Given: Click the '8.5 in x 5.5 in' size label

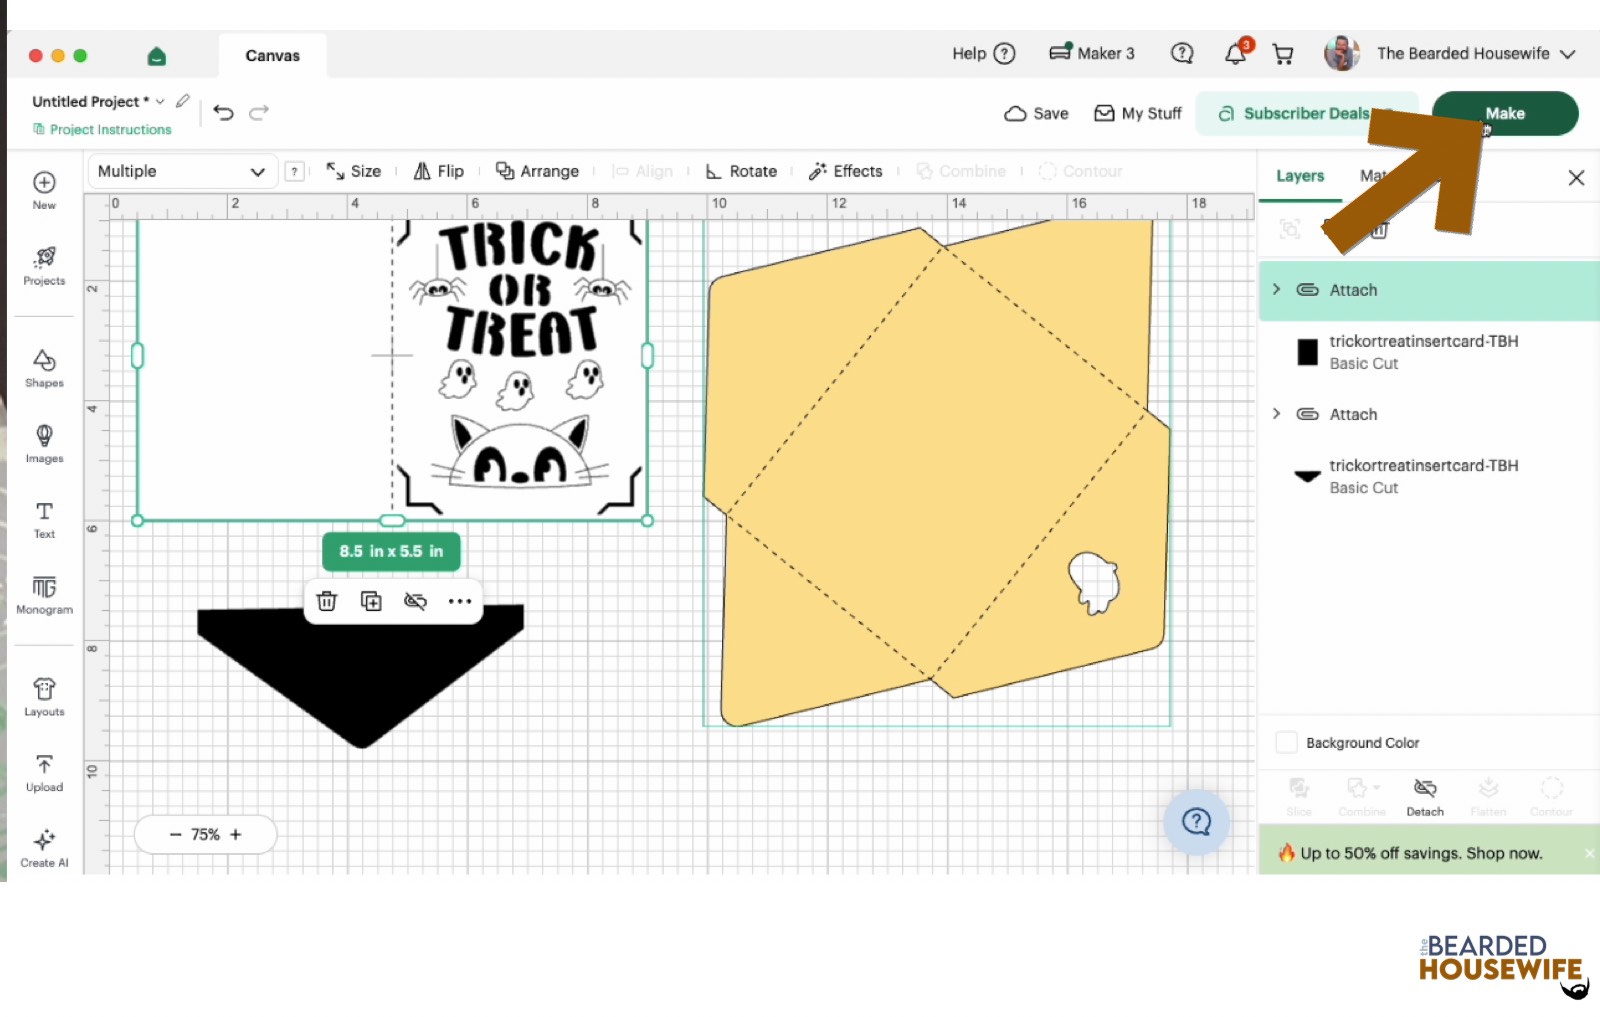Looking at the screenshot, I should [x=391, y=551].
